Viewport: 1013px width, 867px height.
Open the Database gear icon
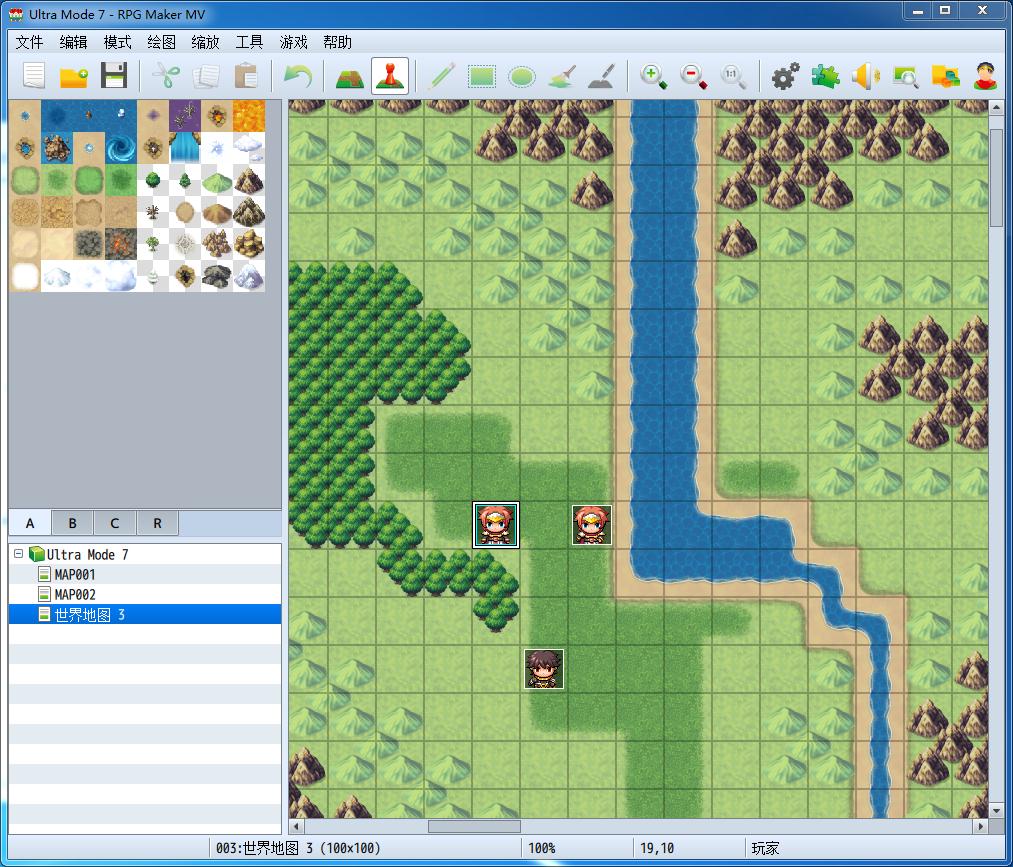point(786,76)
